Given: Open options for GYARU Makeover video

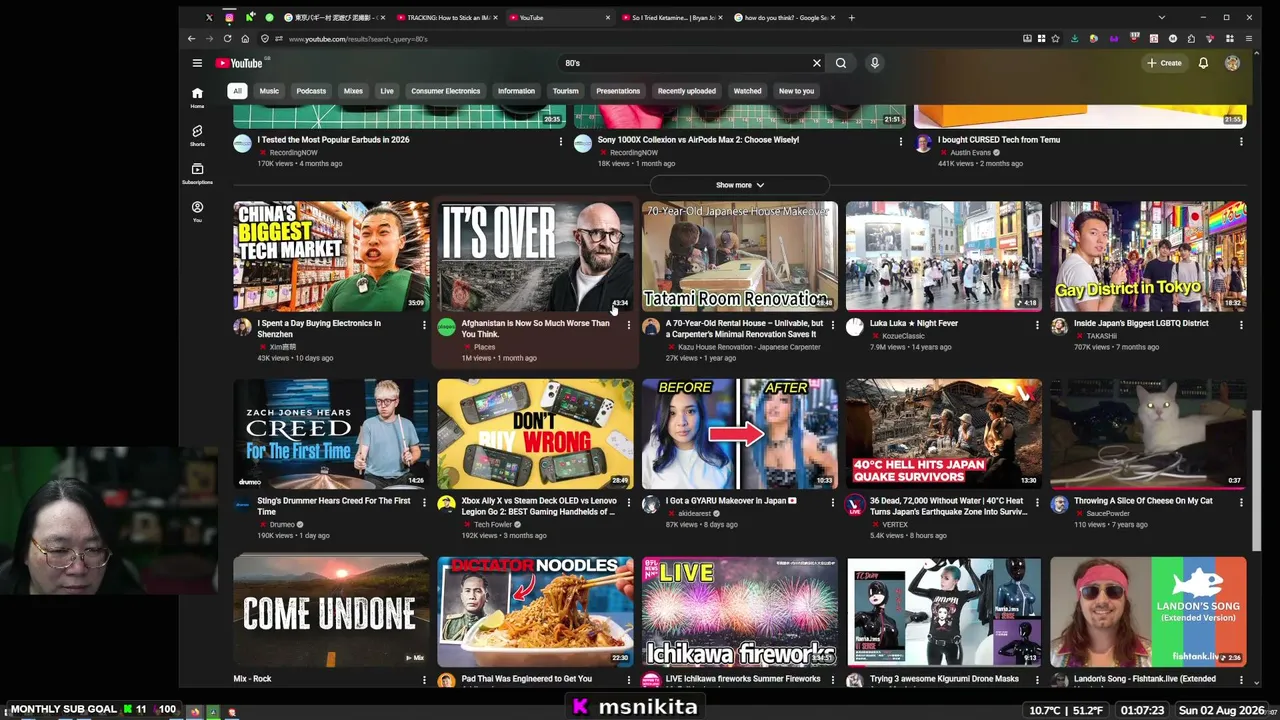Looking at the screenshot, I should (x=832, y=502).
